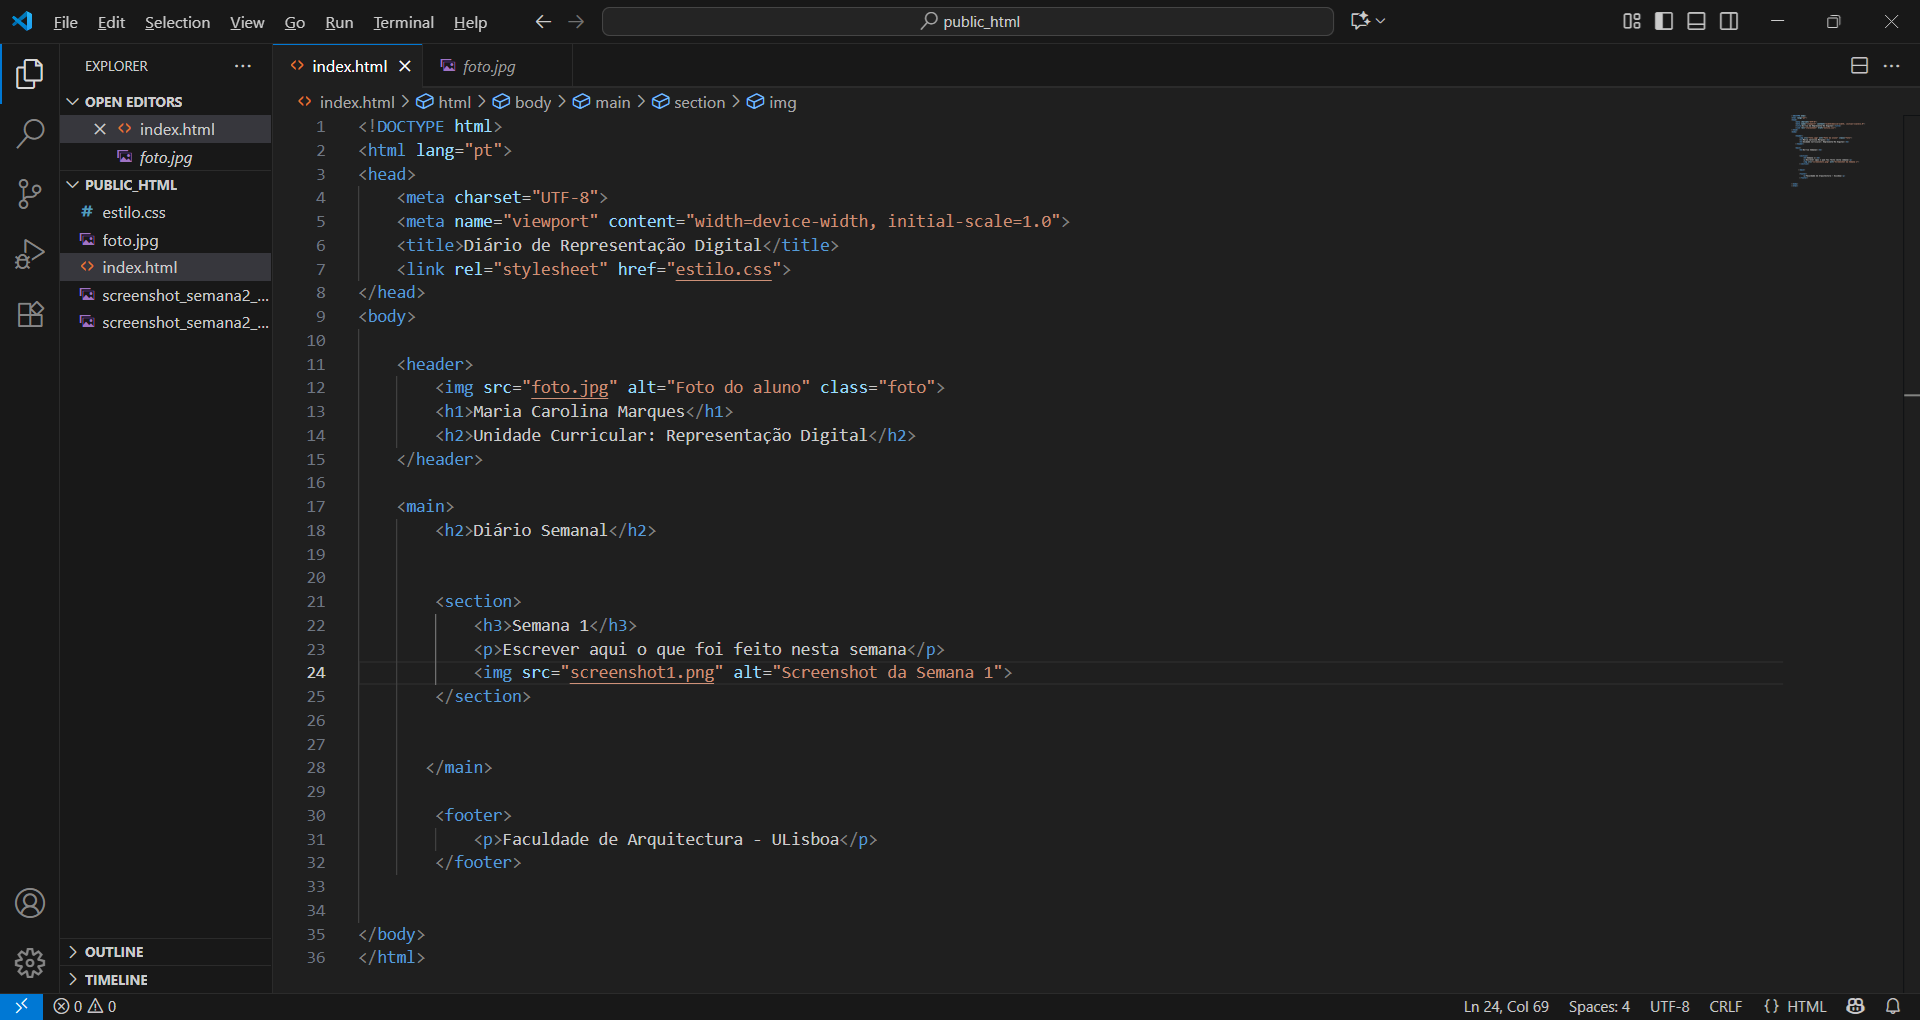Collapse the PUBLIC_HTML folder section
Viewport: 1920px width, 1020px height.
[x=130, y=185]
